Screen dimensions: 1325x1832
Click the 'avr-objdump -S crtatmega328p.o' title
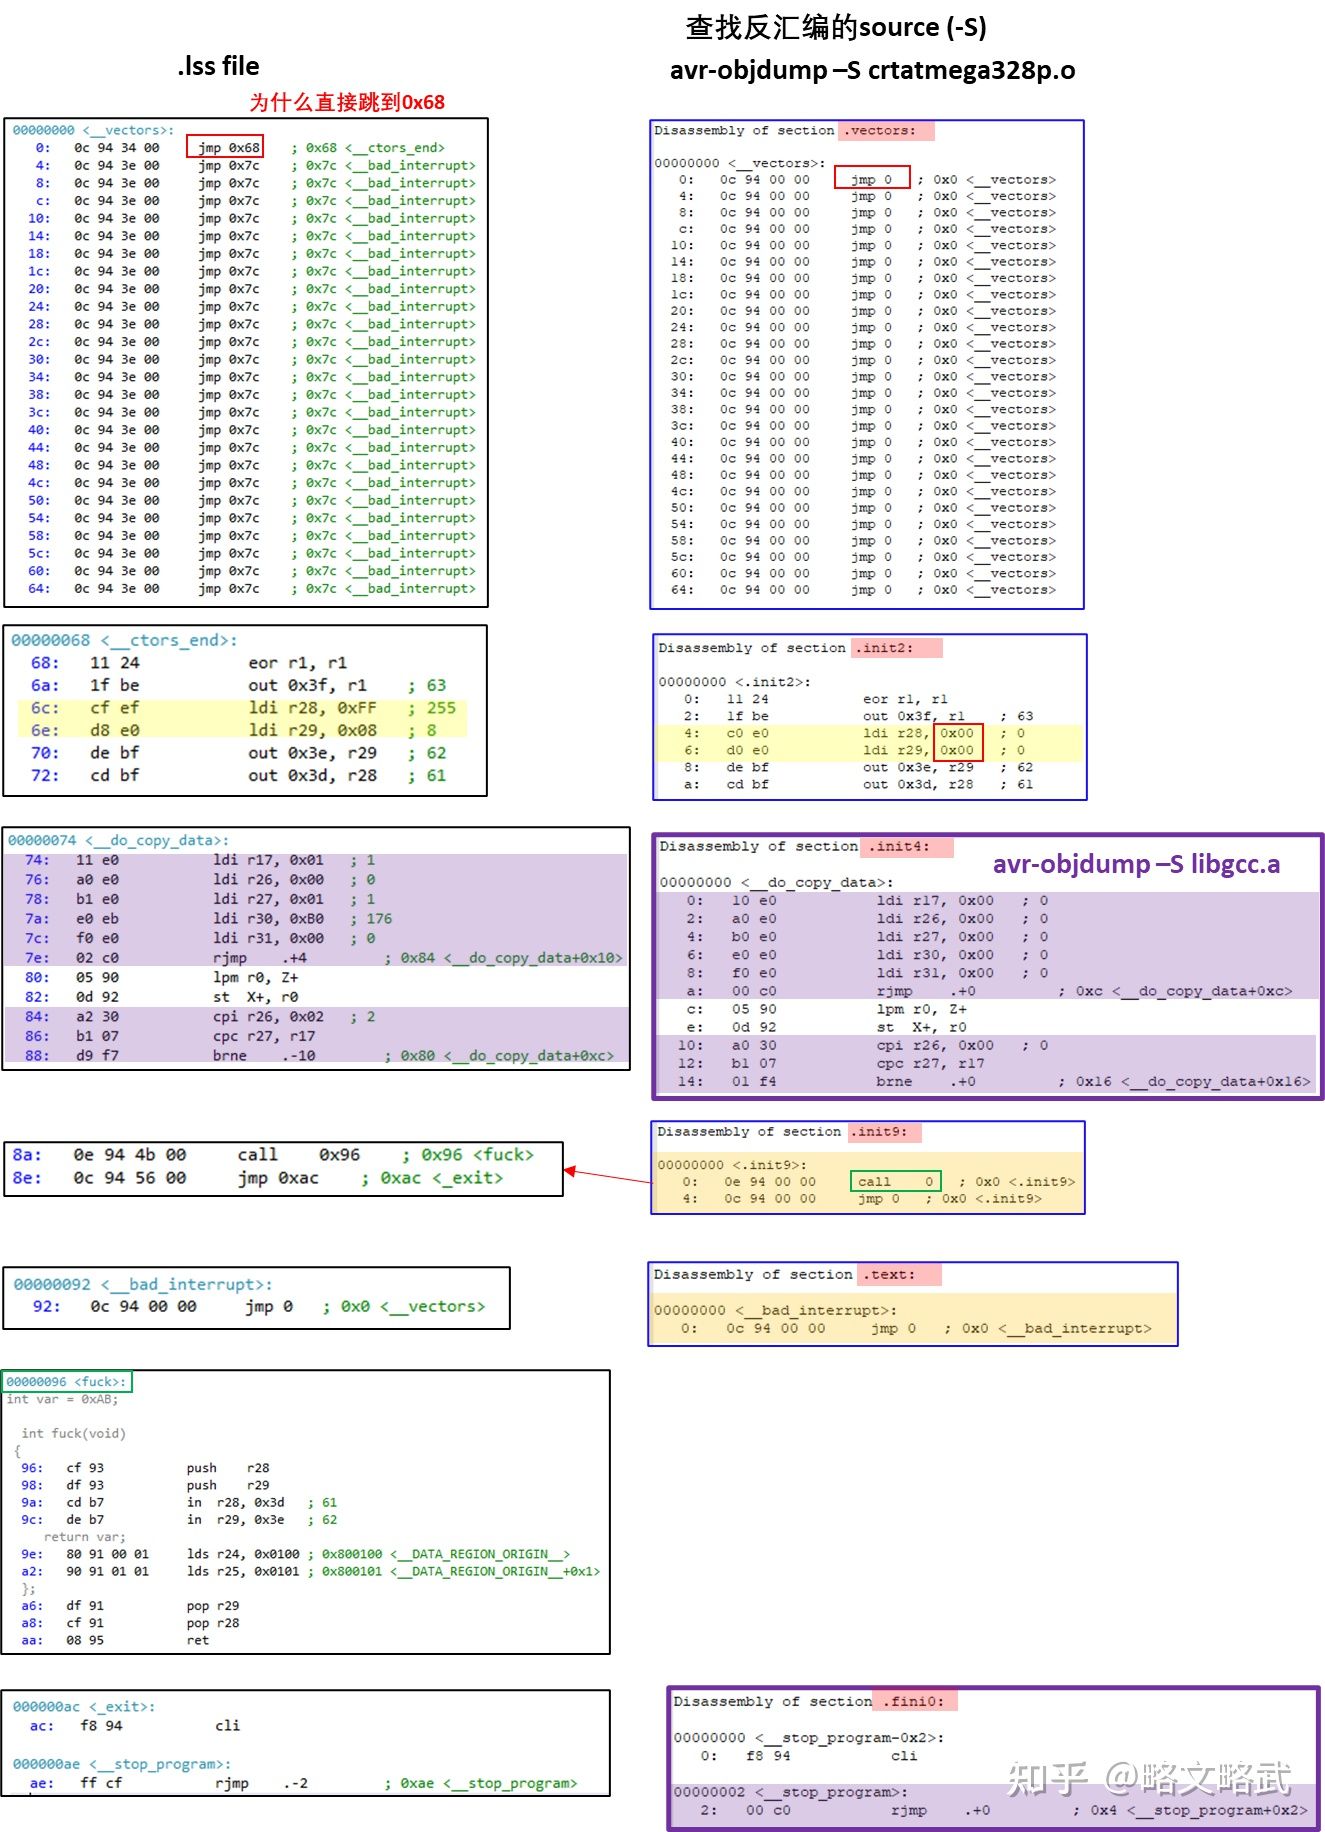(872, 70)
